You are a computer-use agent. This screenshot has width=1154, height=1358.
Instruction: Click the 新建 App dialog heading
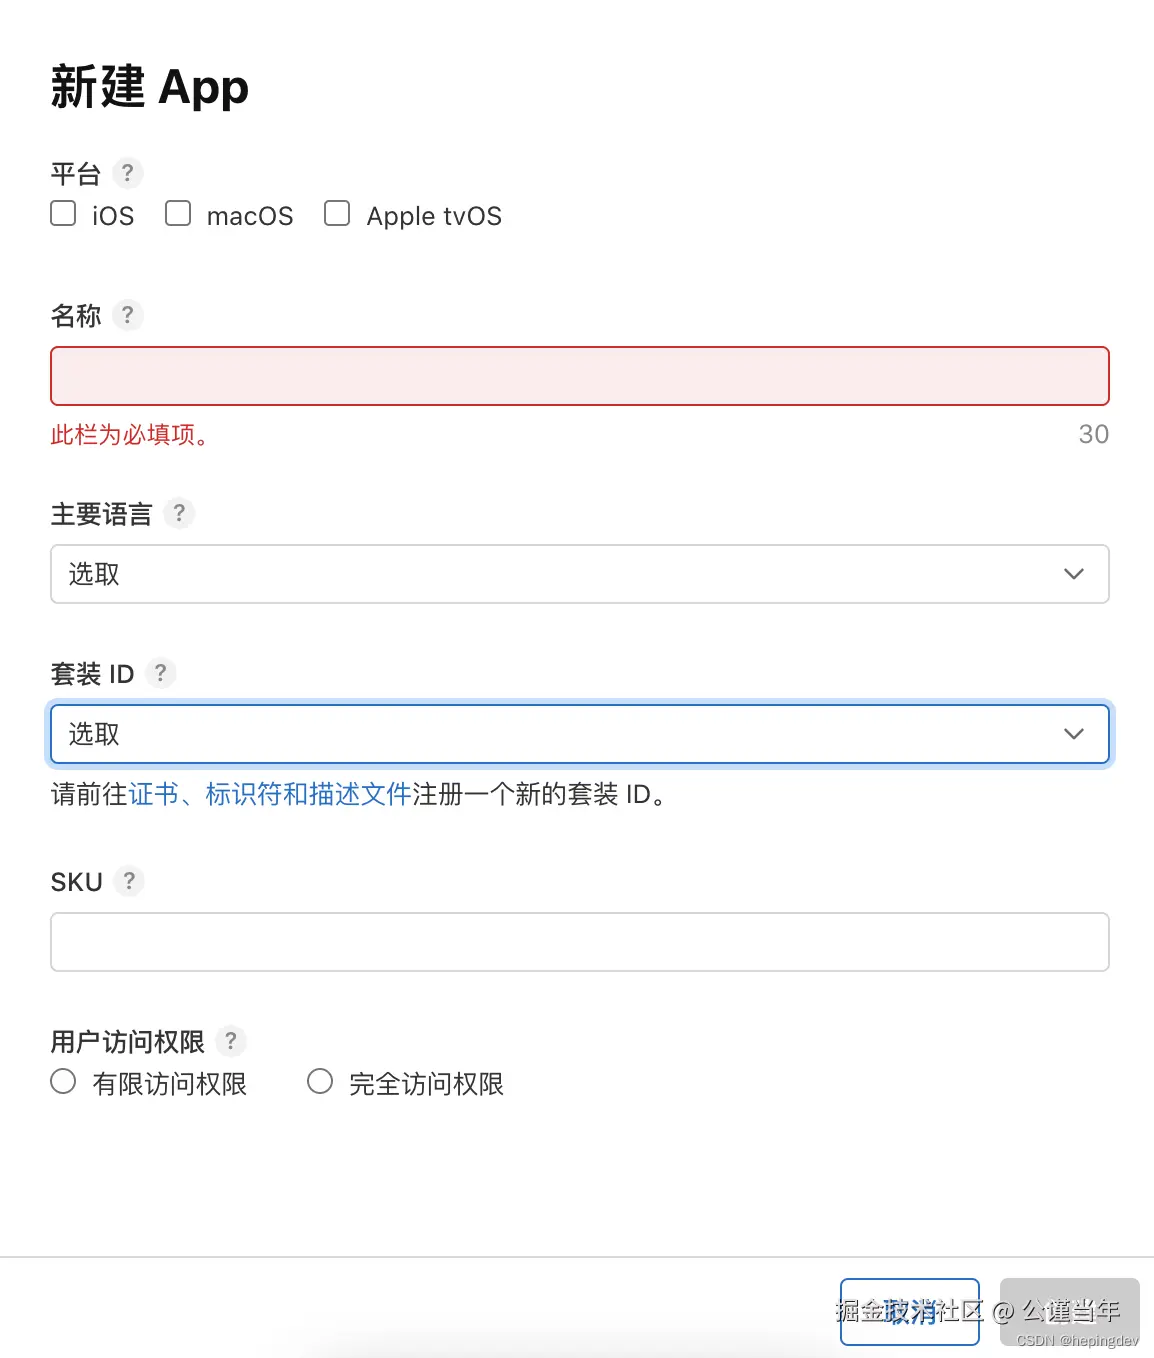click(x=150, y=87)
